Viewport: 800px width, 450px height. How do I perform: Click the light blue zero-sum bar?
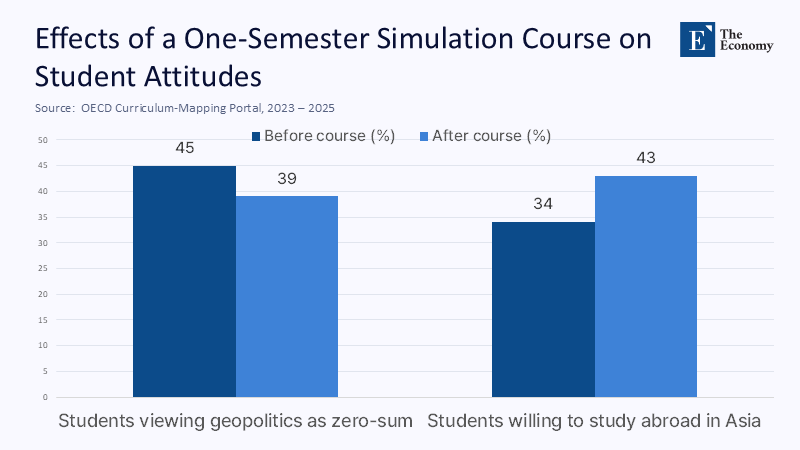(287, 296)
